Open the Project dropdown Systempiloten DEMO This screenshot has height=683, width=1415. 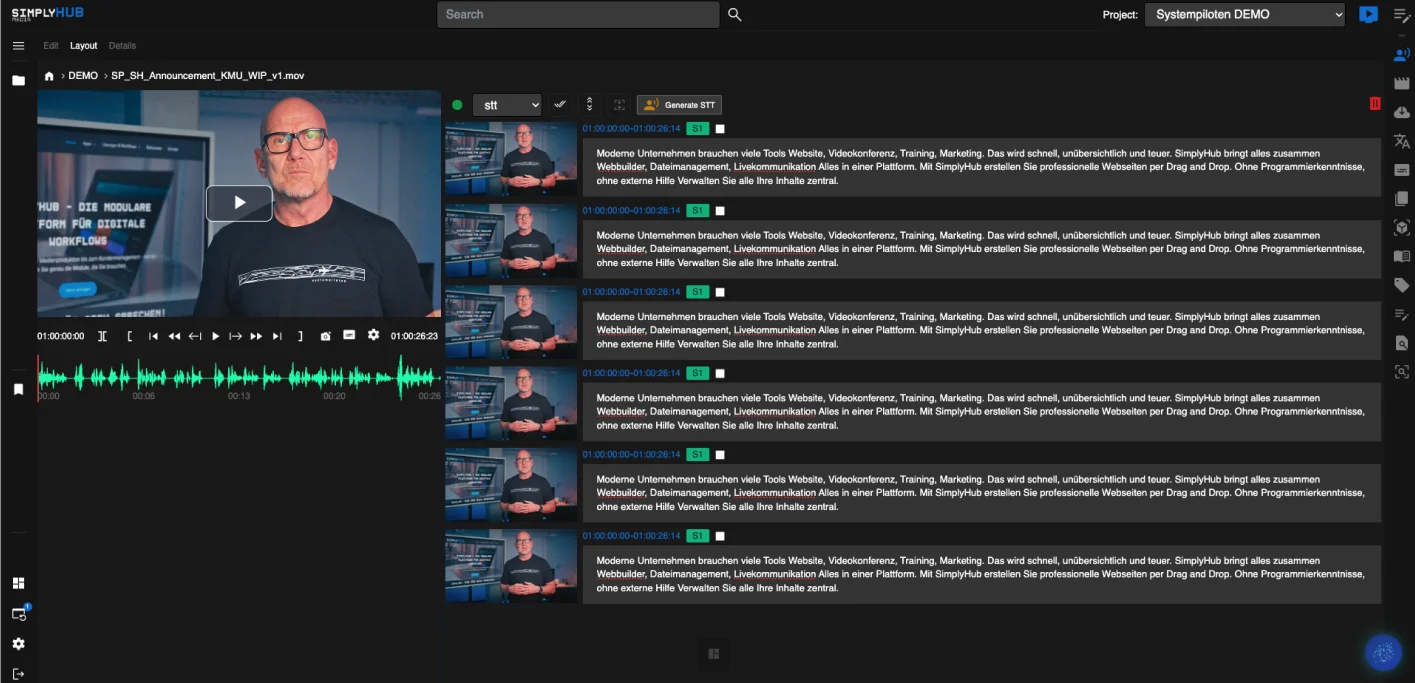click(1245, 14)
